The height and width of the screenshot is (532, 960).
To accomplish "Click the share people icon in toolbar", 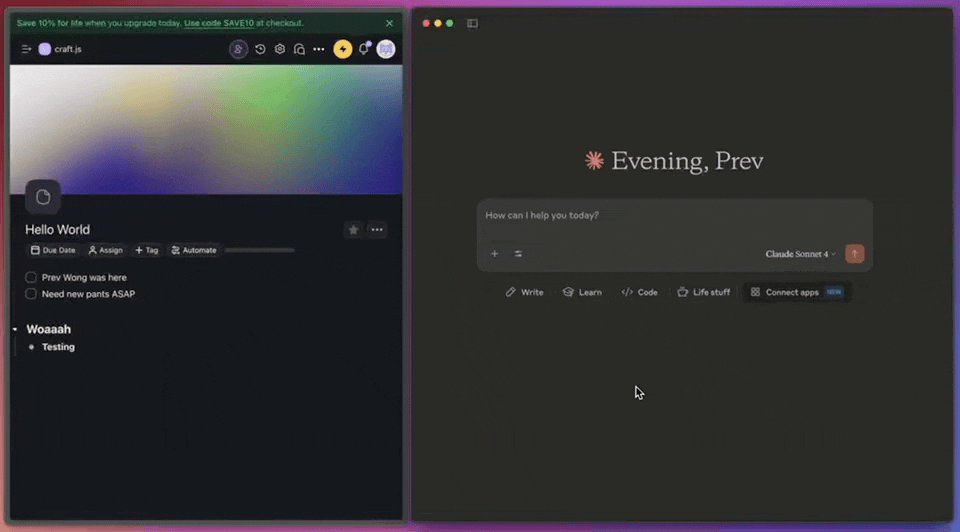I will pos(238,49).
